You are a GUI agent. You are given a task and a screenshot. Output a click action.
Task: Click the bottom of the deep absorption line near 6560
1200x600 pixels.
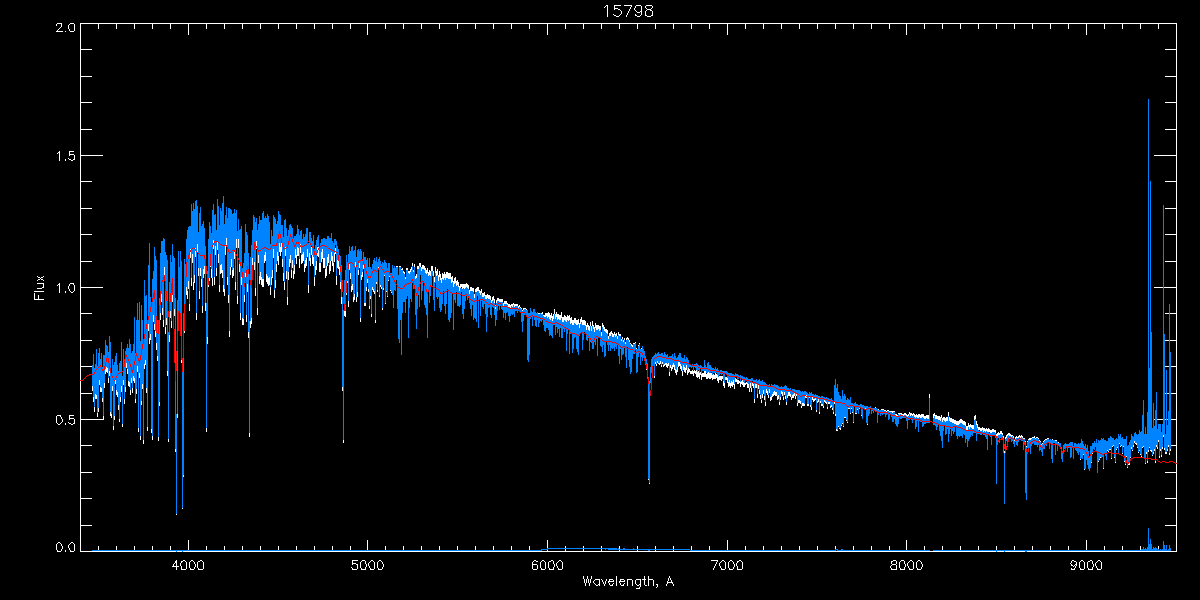649,481
